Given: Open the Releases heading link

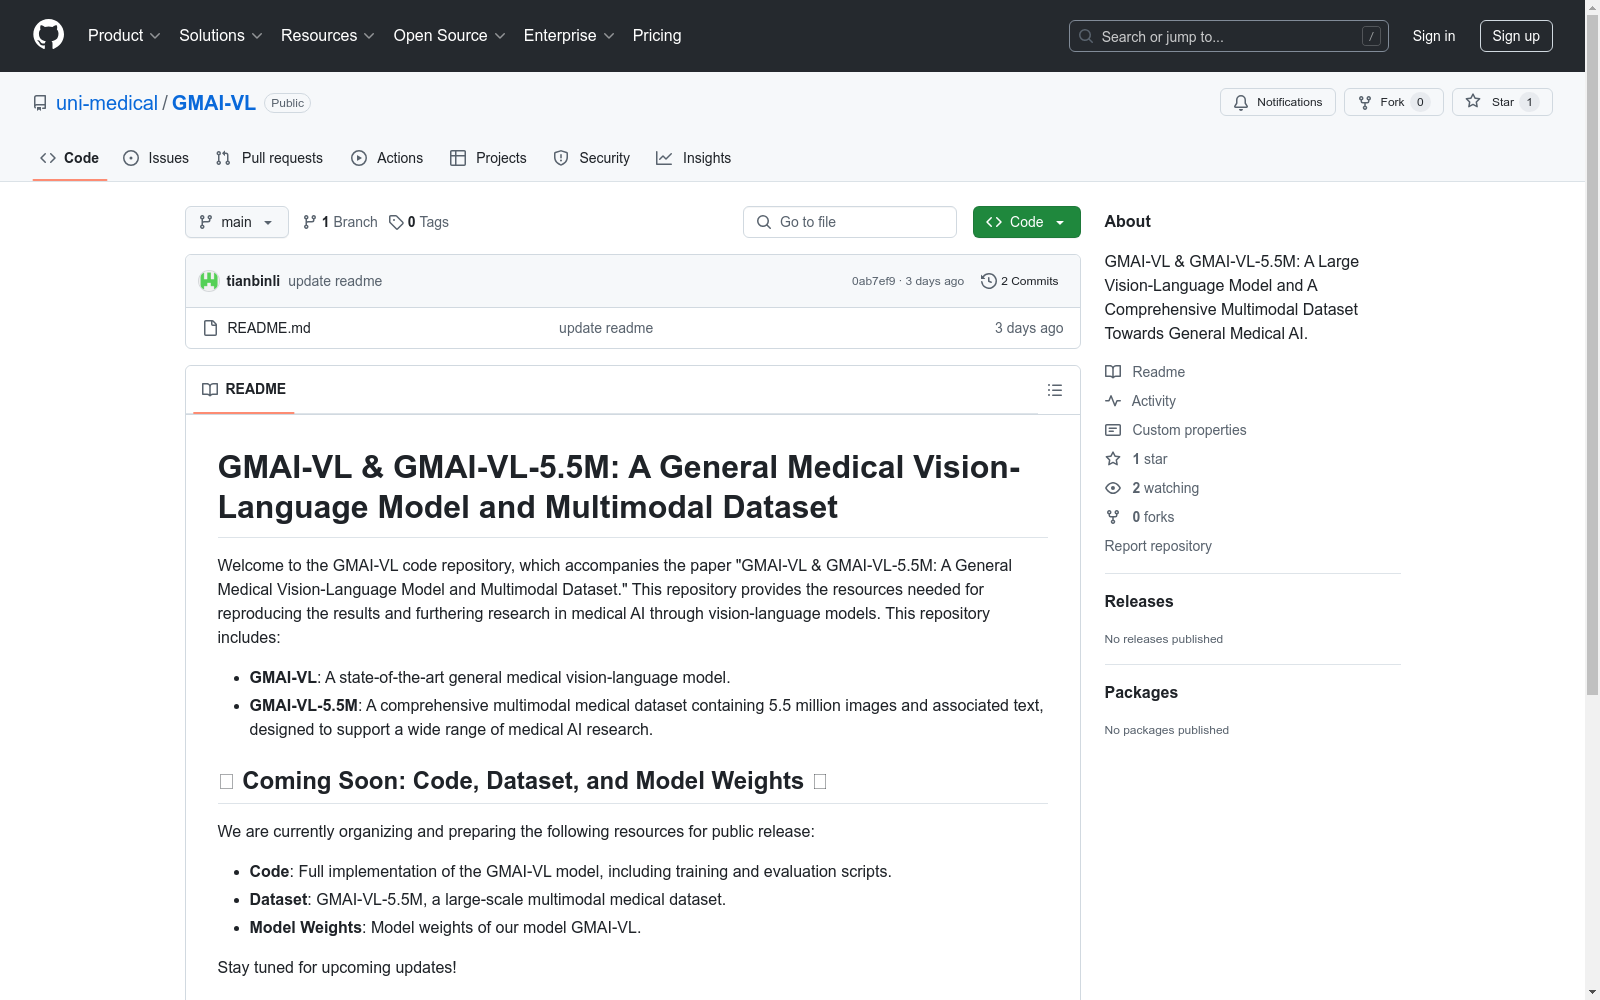Looking at the screenshot, I should coord(1139,601).
